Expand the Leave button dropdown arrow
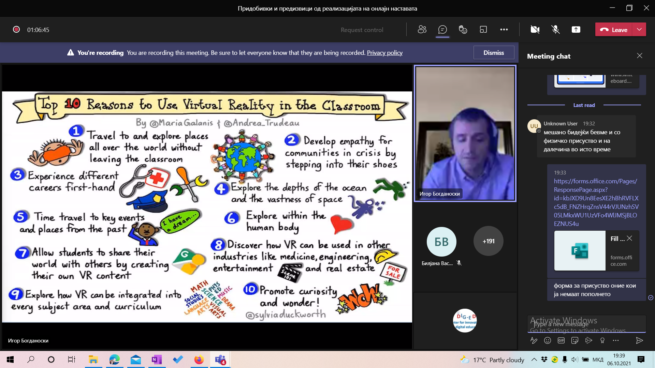The image size is (655, 368). point(639,30)
